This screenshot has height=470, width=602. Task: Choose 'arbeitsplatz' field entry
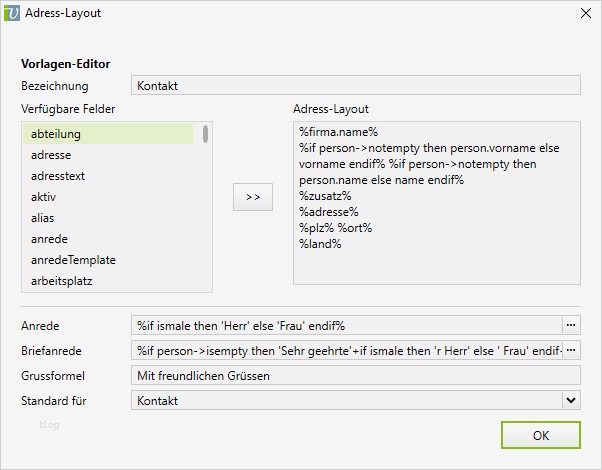[x=108, y=281]
